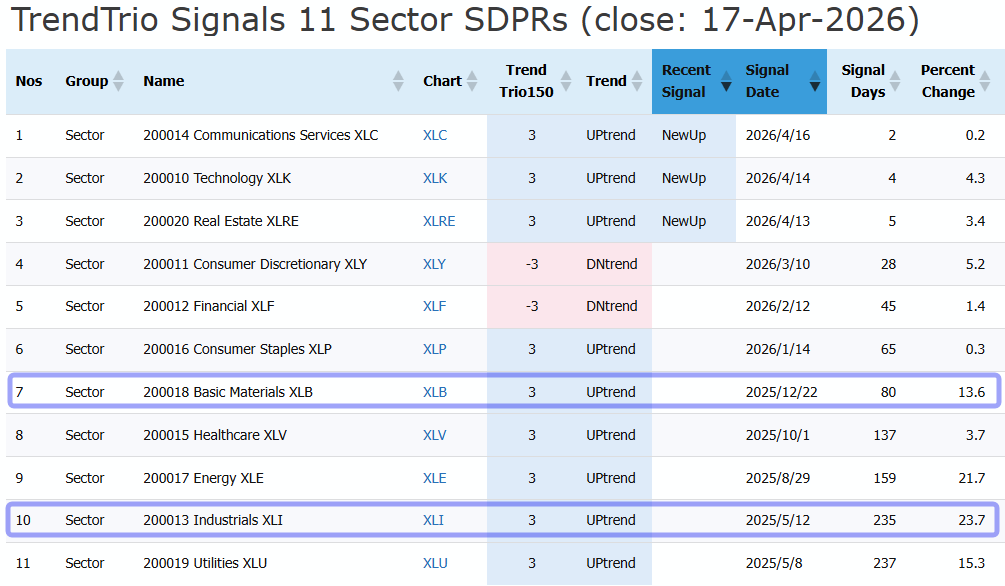Sort by Signal Days arrows
This screenshot has width=1005, height=586.
[897, 82]
